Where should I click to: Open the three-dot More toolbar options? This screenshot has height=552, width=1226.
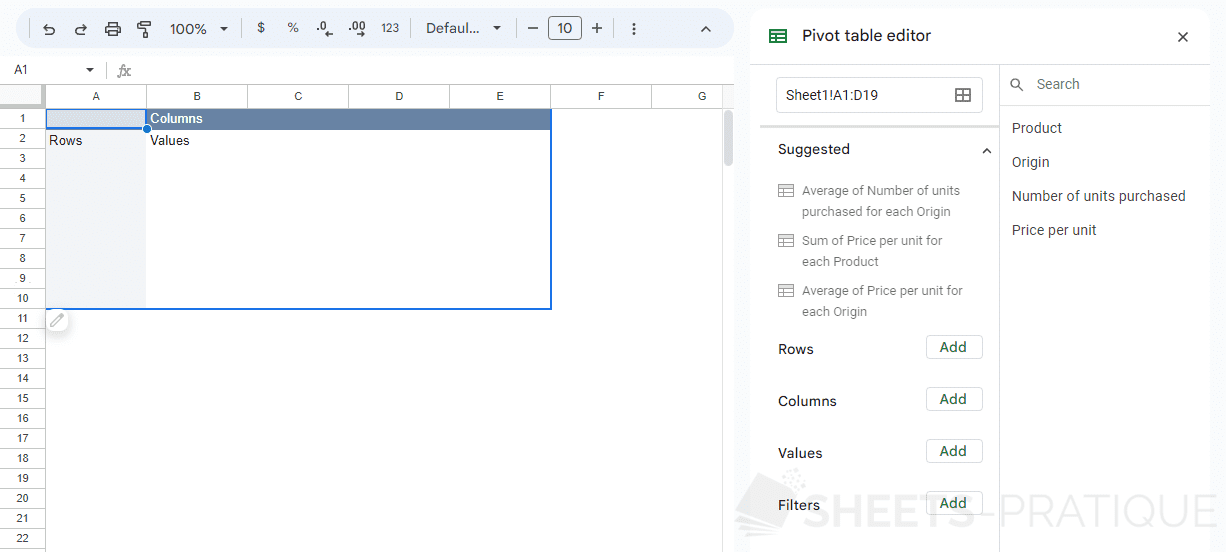pyautogui.click(x=634, y=29)
